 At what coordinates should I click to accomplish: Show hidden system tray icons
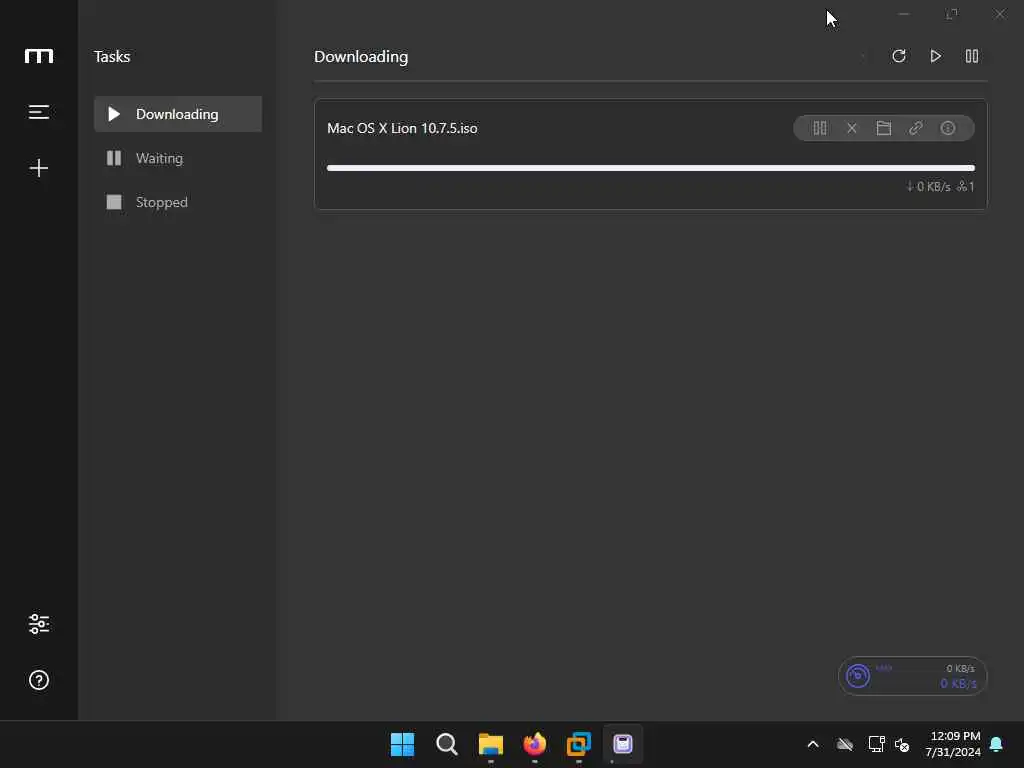tap(813, 744)
